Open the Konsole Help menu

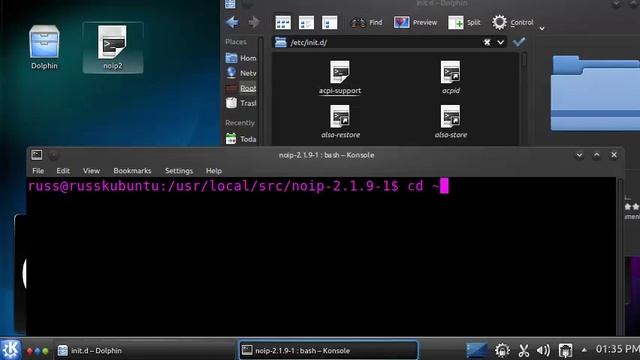click(x=213, y=171)
